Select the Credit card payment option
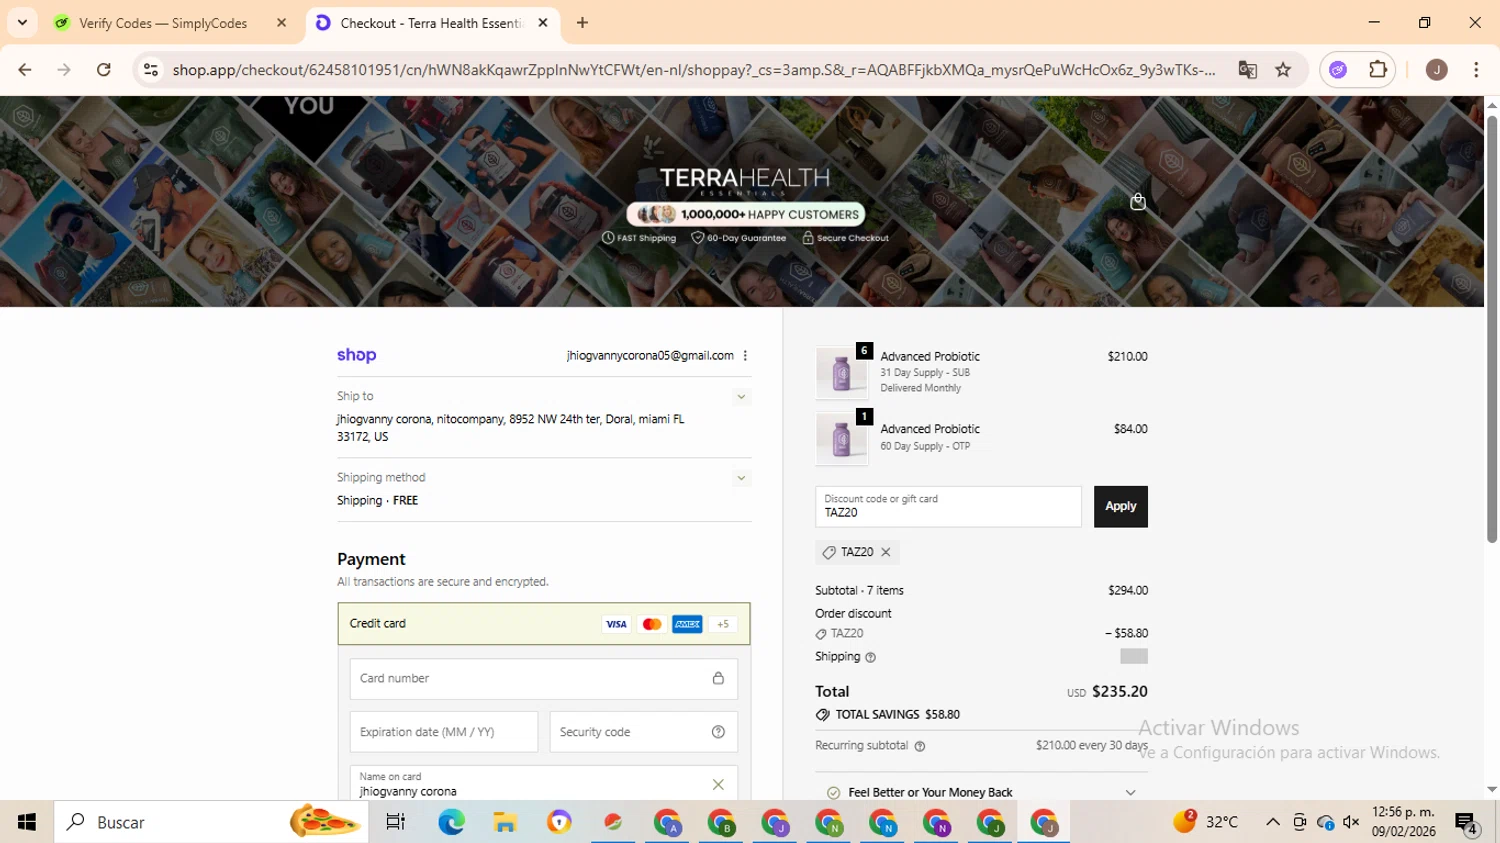The height and width of the screenshot is (843, 1500). pyautogui.click(x=544, y=624)
